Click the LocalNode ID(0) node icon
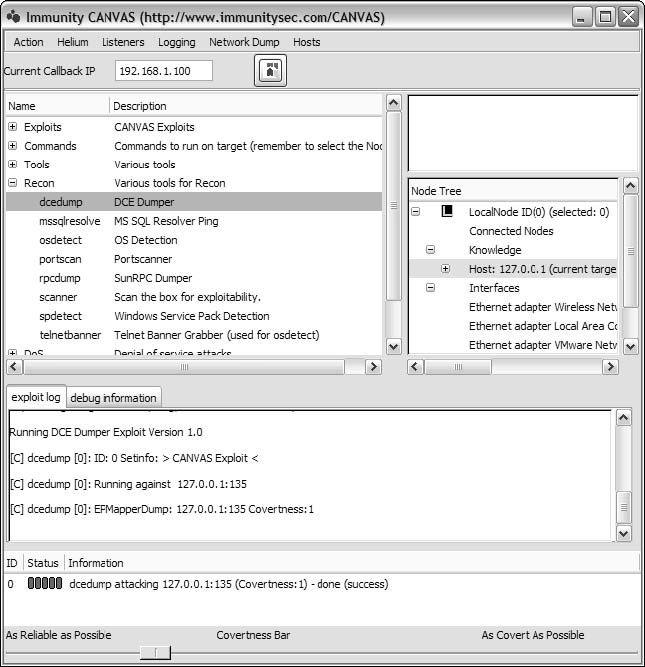 (449, 212)
